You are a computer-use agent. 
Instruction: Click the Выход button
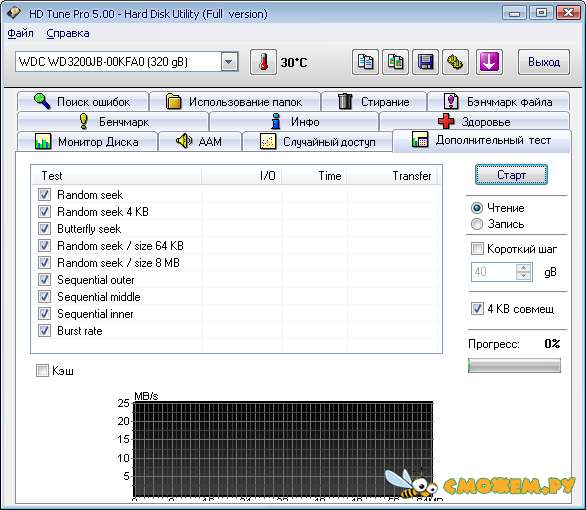coord(544,62)
